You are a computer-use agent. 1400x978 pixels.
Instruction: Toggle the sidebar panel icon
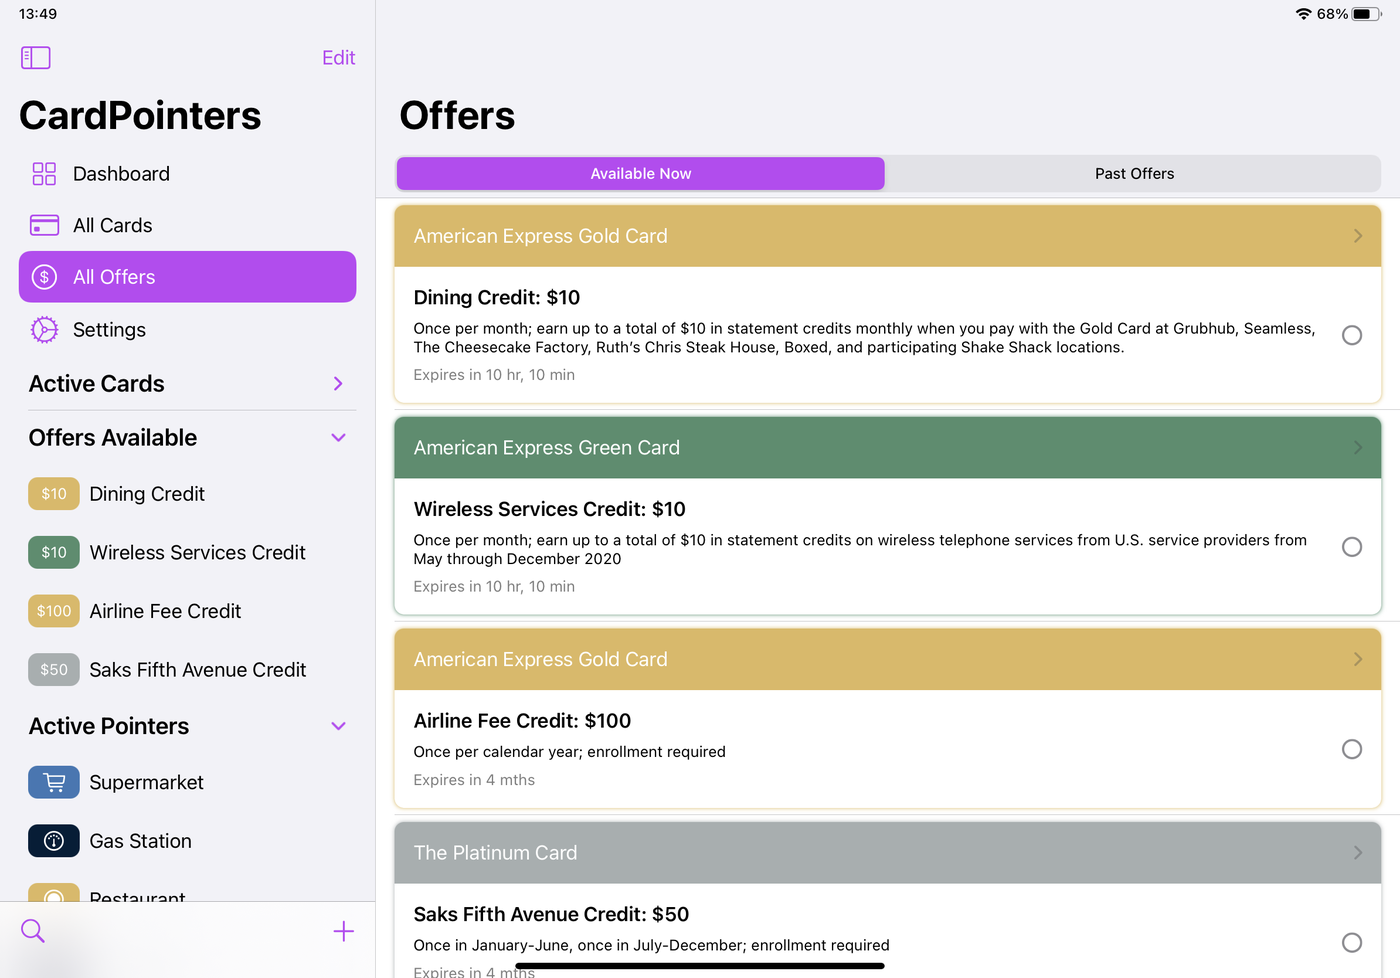tap(36, 58)
